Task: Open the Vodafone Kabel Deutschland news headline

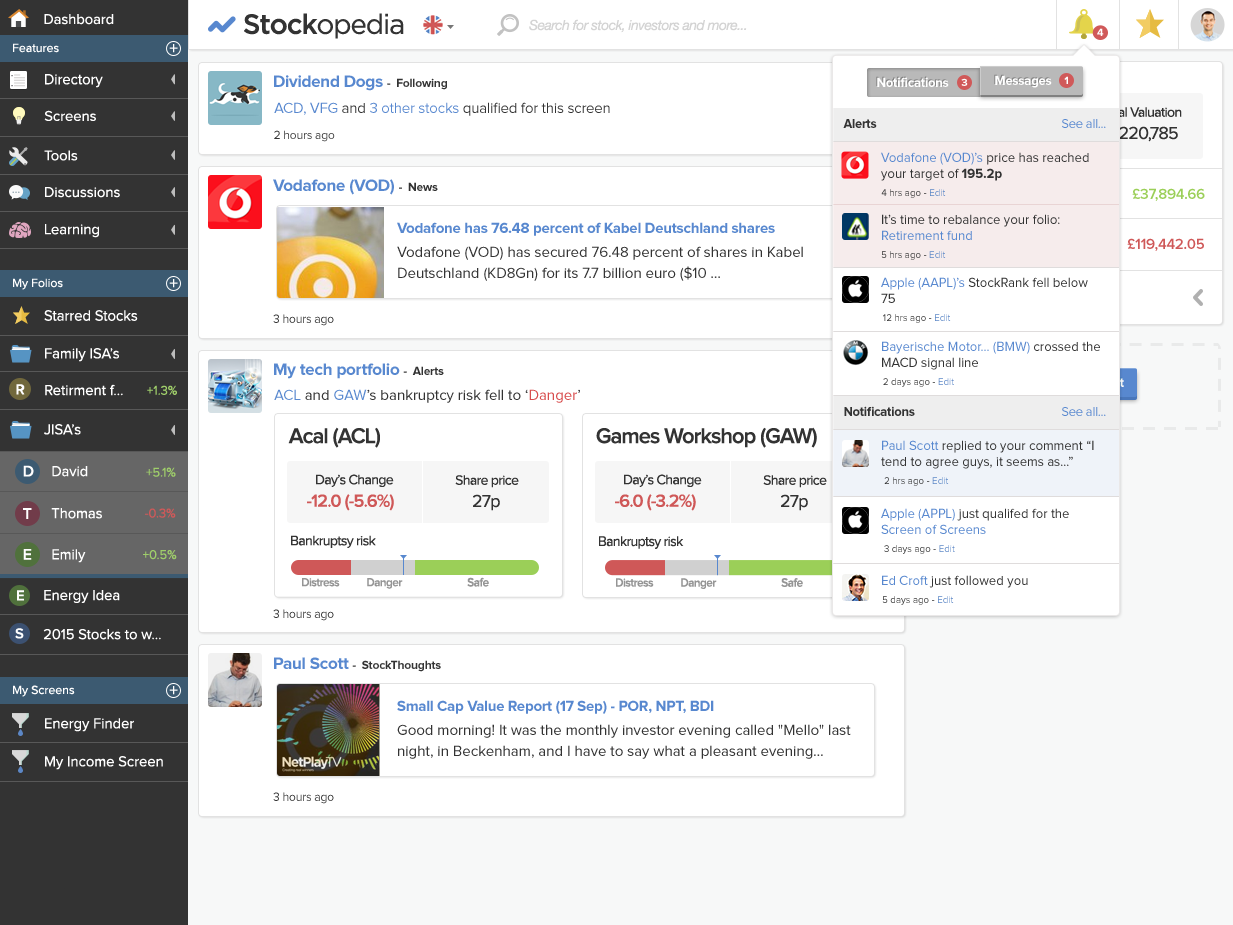Action: [x=586, y=228]
